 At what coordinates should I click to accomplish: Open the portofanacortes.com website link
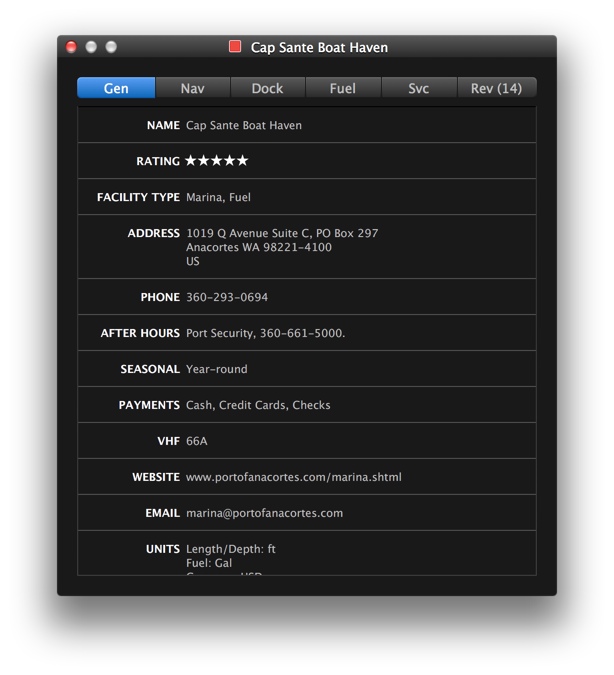click(293, 477)
